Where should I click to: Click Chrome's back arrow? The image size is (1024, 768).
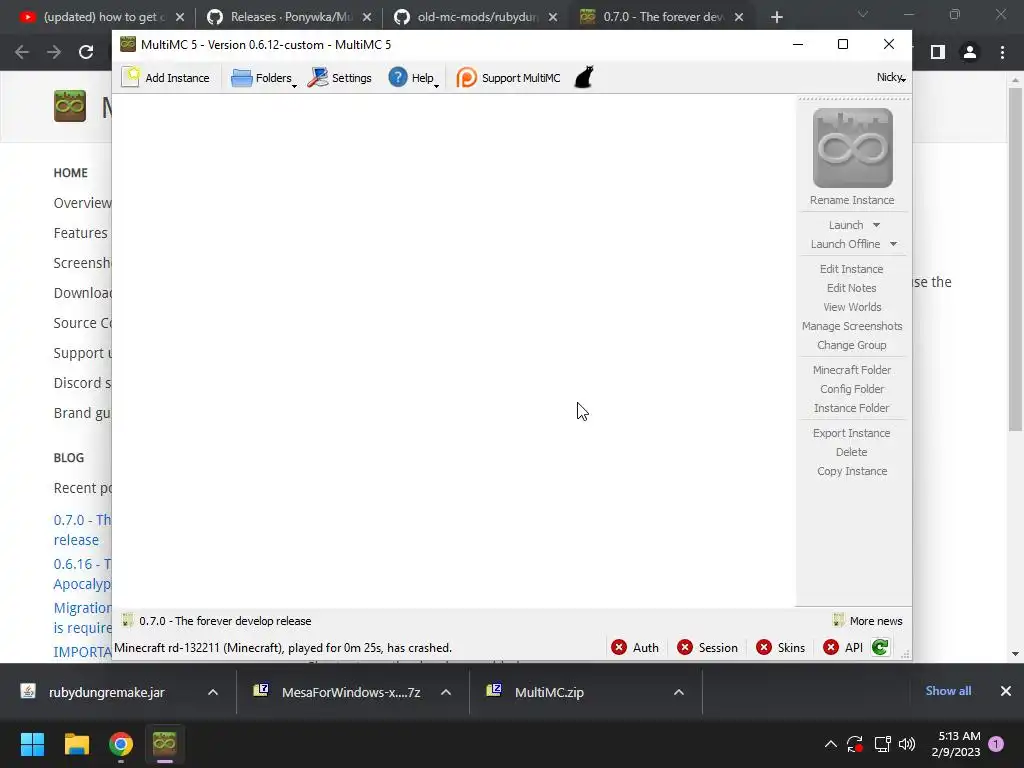click(22, 52)
